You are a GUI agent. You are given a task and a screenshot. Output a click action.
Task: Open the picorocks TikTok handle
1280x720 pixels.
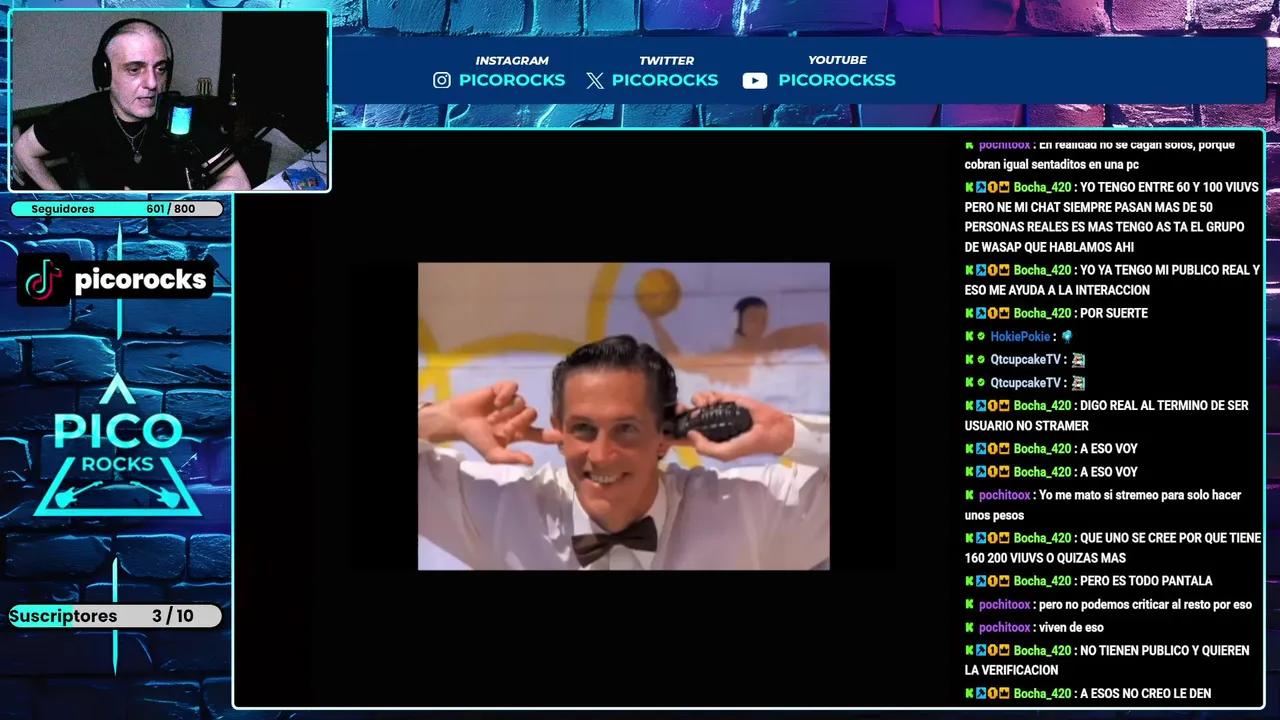point(140,280)
